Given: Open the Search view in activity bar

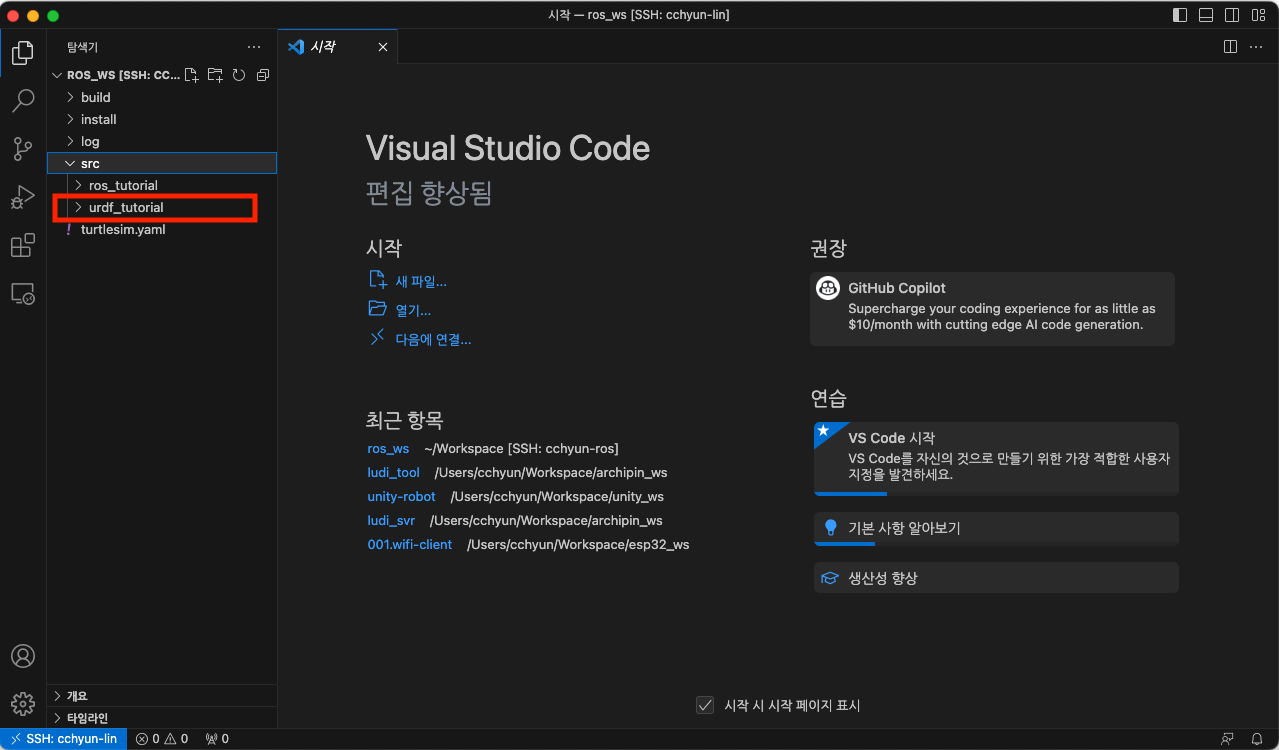Looking at the screenshot, I should click(x=23, y=101).
